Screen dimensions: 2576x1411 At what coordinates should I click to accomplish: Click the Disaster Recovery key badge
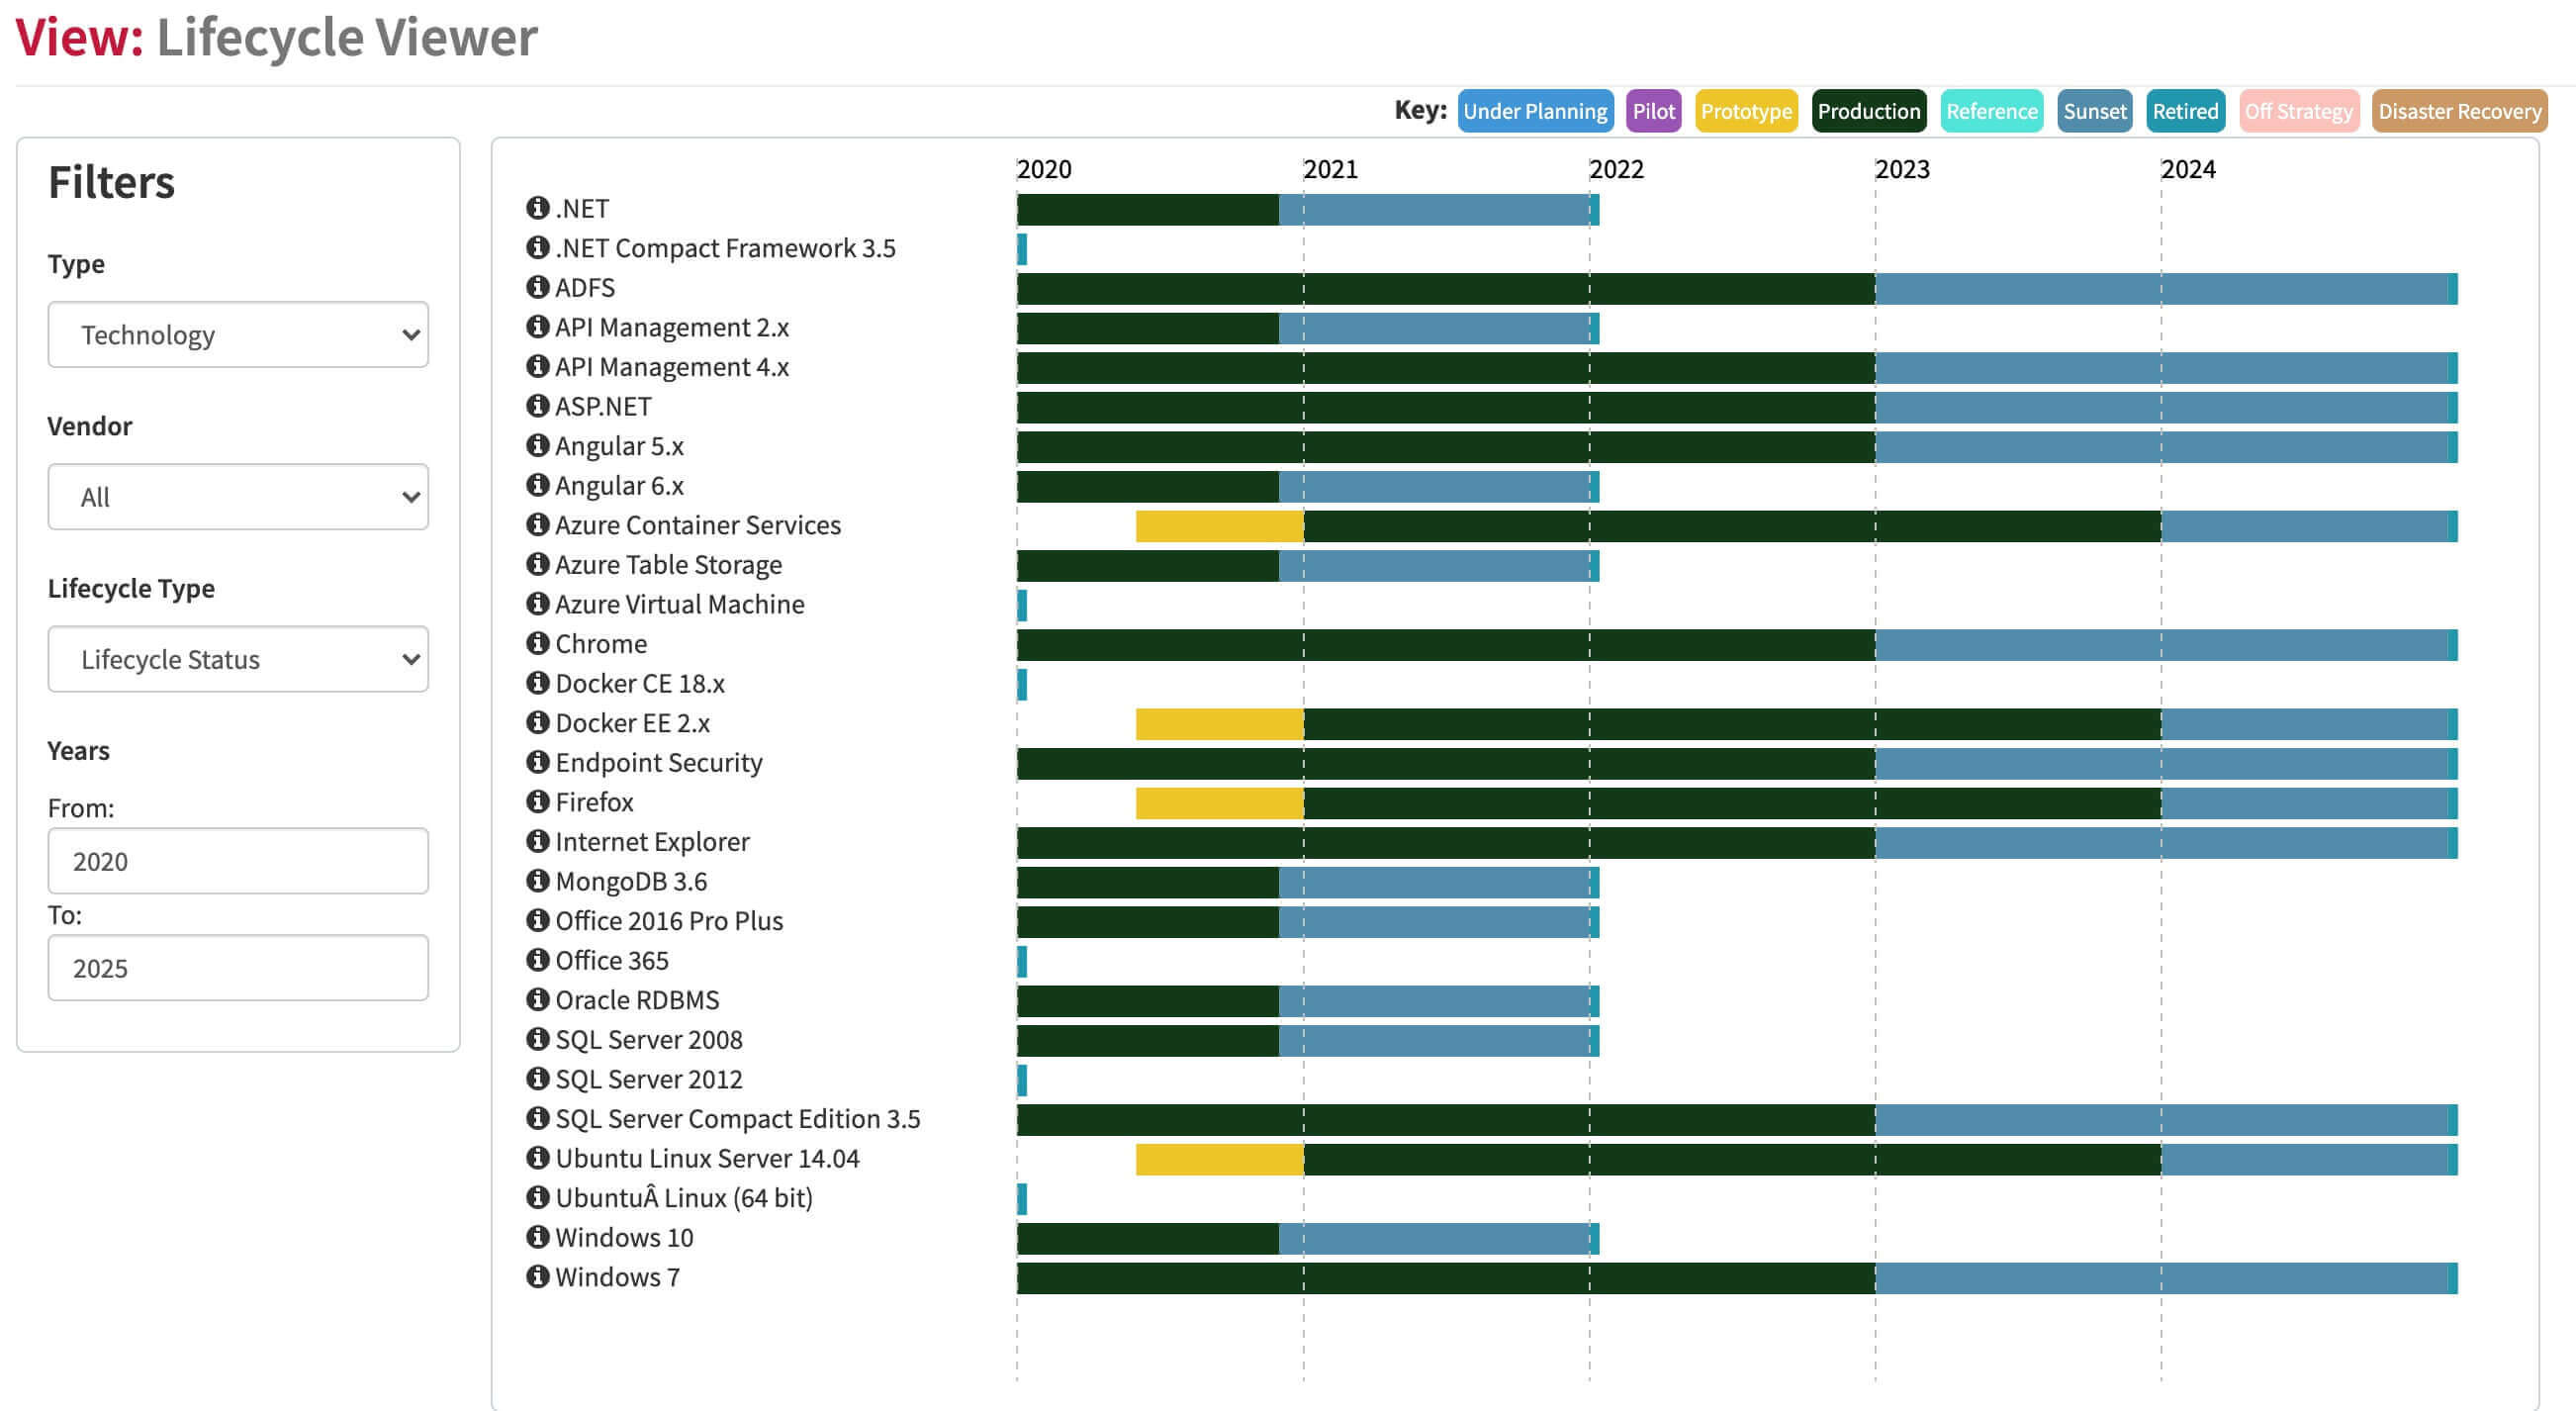[2460, 111]
